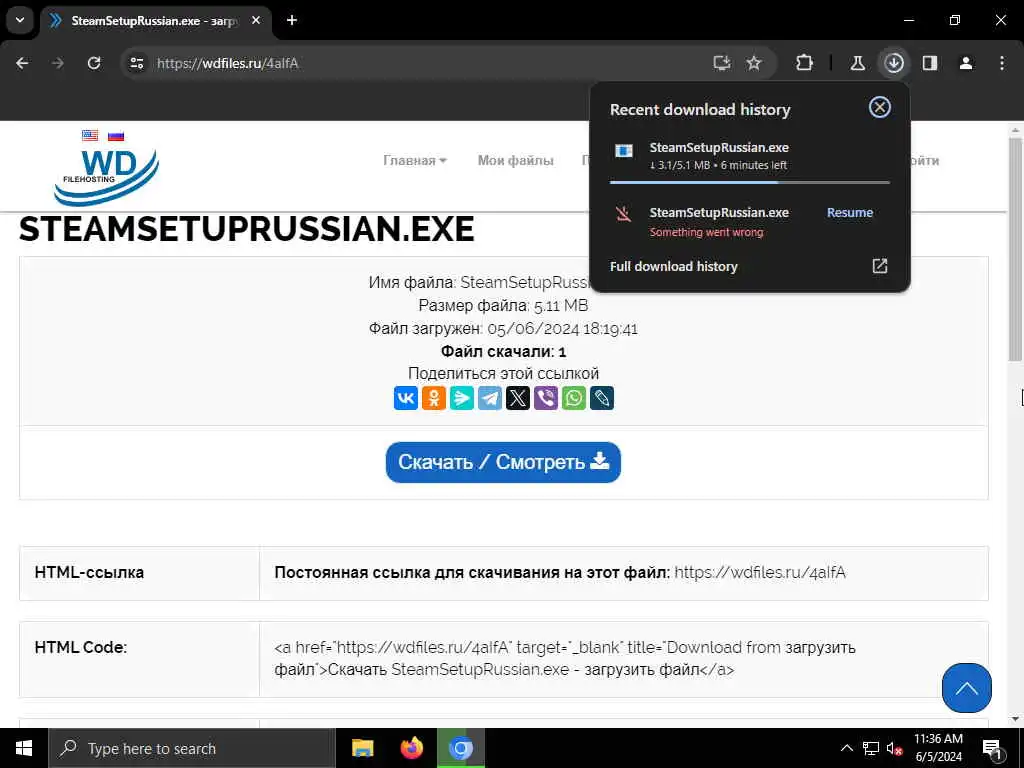
Task: Toggle the browser side panel
Action: [930, 63]
